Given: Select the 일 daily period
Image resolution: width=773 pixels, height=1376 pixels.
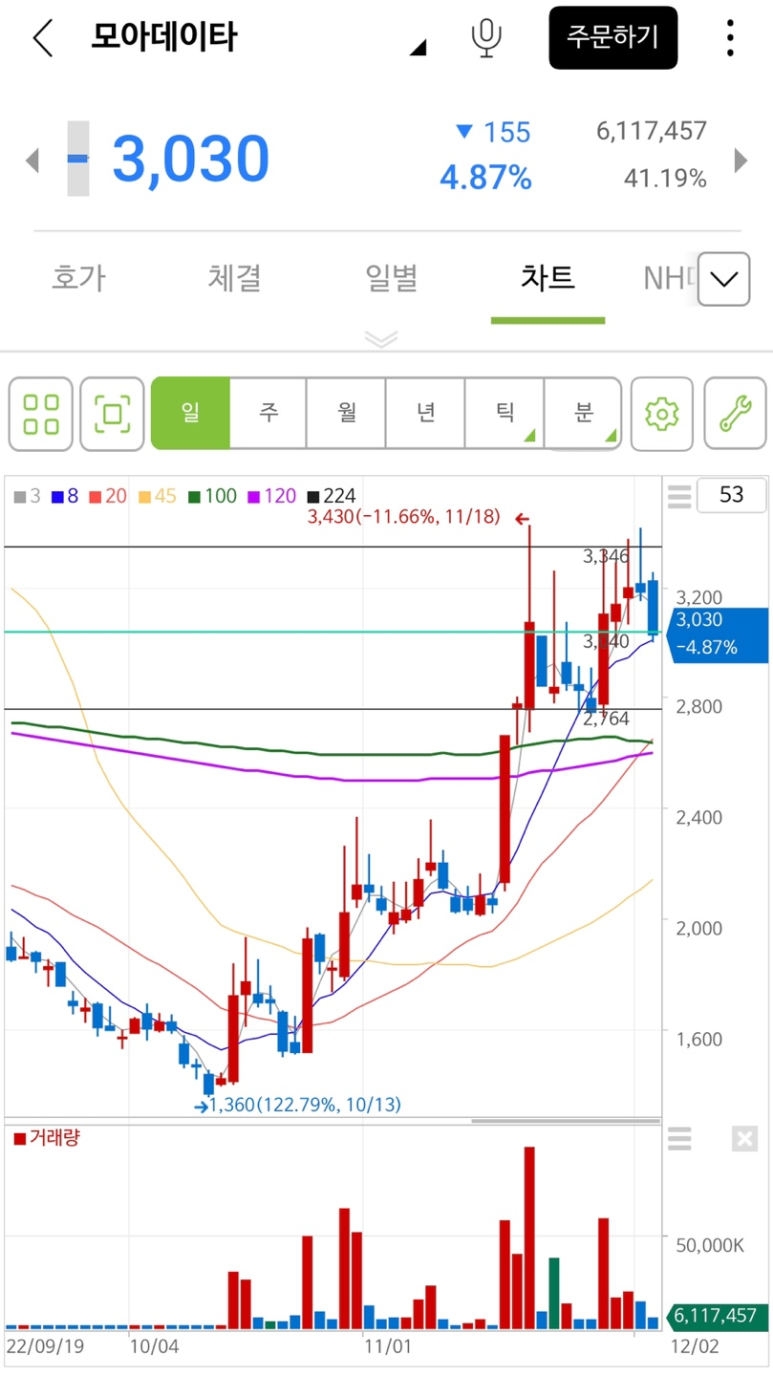Looking at the screenshot, I should coord(190,413).
